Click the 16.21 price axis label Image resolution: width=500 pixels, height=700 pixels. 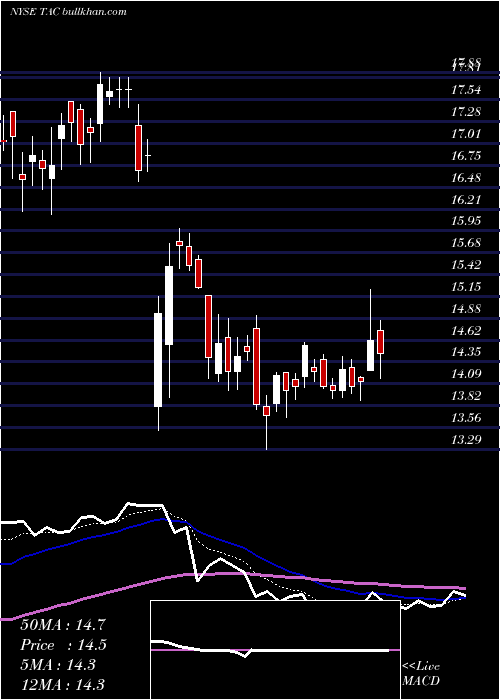466,199
